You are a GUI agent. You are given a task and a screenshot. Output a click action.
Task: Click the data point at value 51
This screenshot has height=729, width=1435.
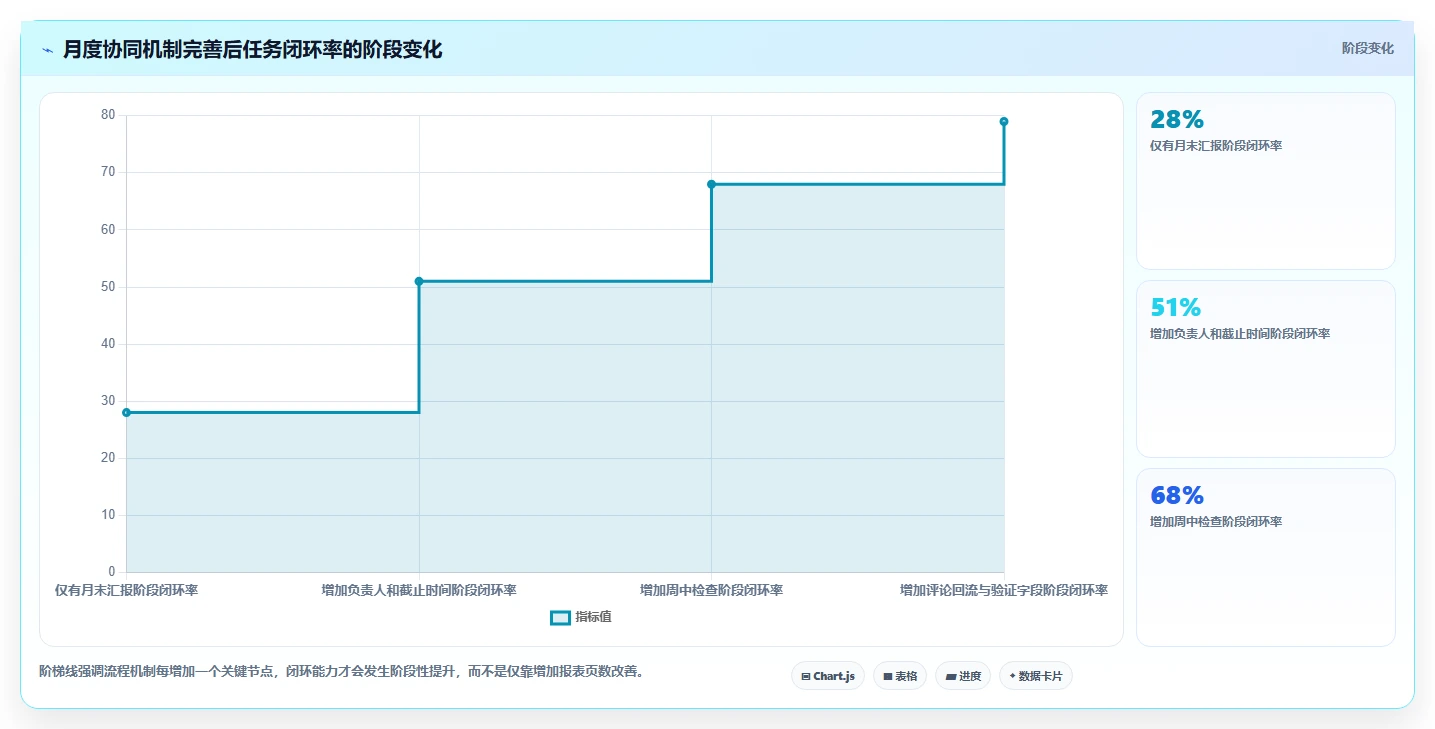point(419,281)
